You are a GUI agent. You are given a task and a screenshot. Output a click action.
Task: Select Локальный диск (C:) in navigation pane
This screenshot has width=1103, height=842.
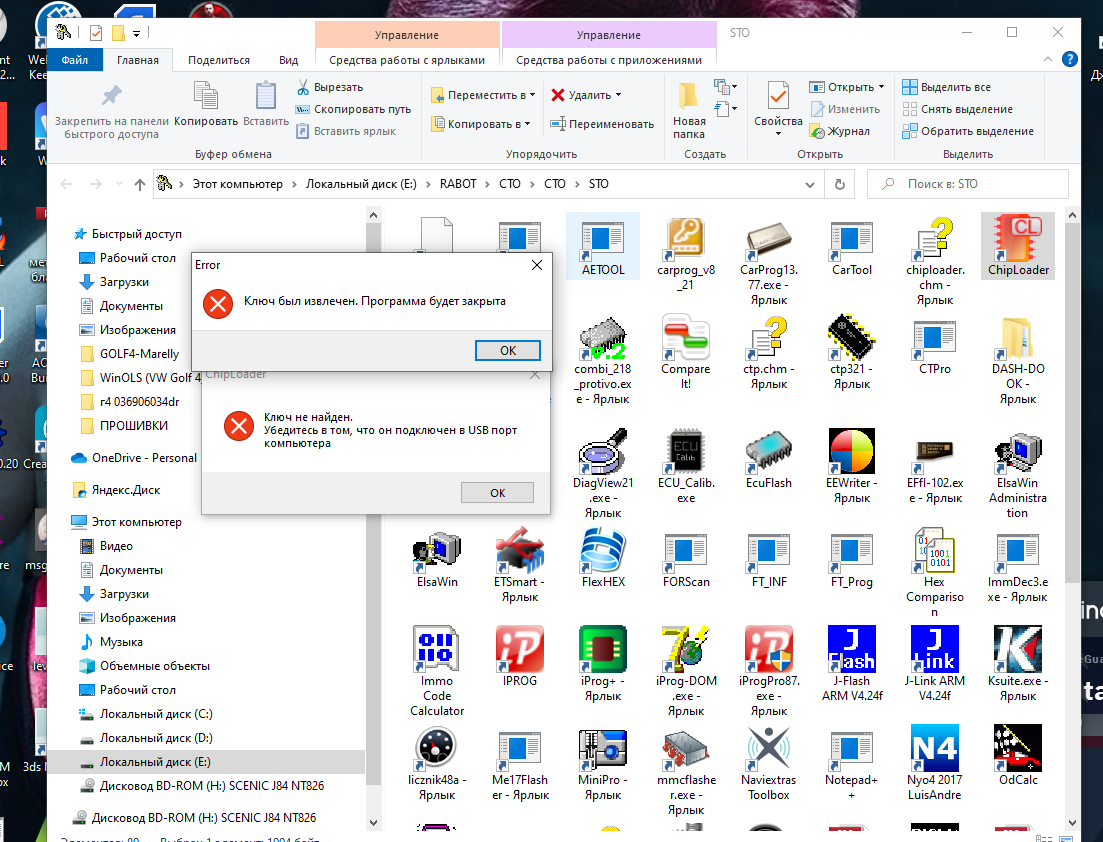[156, 714]
